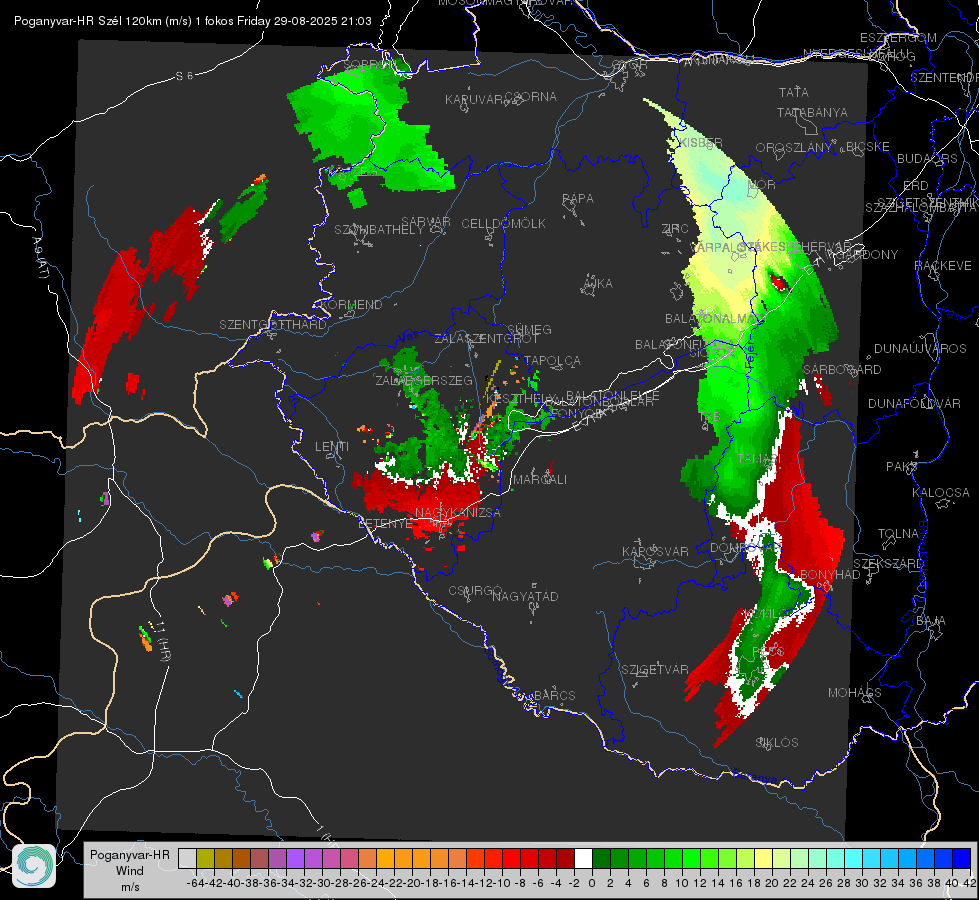Click the bright green swatch between 10 and 12
This screenshot has height=900, width=979.
[x=691, y=858]
